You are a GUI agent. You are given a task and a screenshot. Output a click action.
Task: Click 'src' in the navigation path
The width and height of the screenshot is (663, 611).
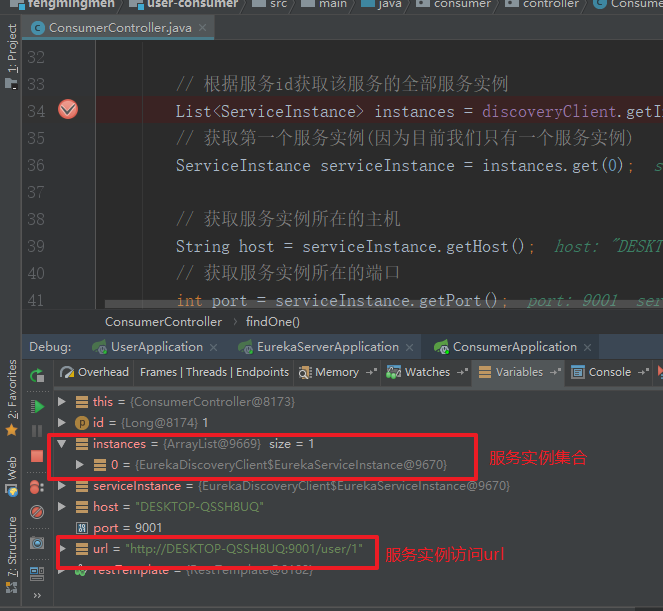coord(271,4)
